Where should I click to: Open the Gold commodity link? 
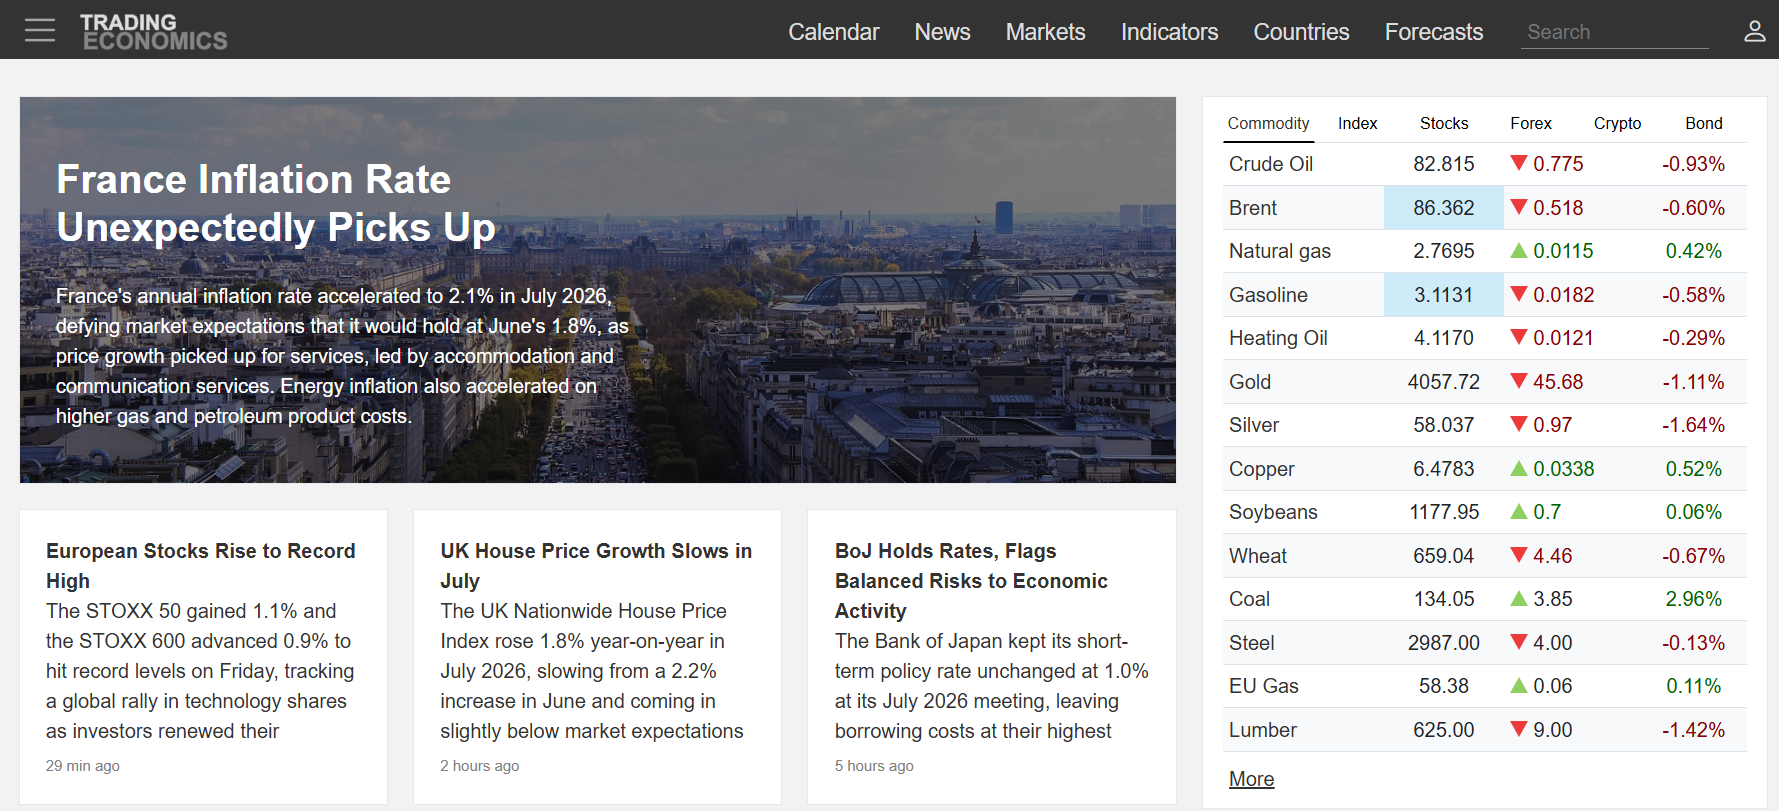point(1250,382)
